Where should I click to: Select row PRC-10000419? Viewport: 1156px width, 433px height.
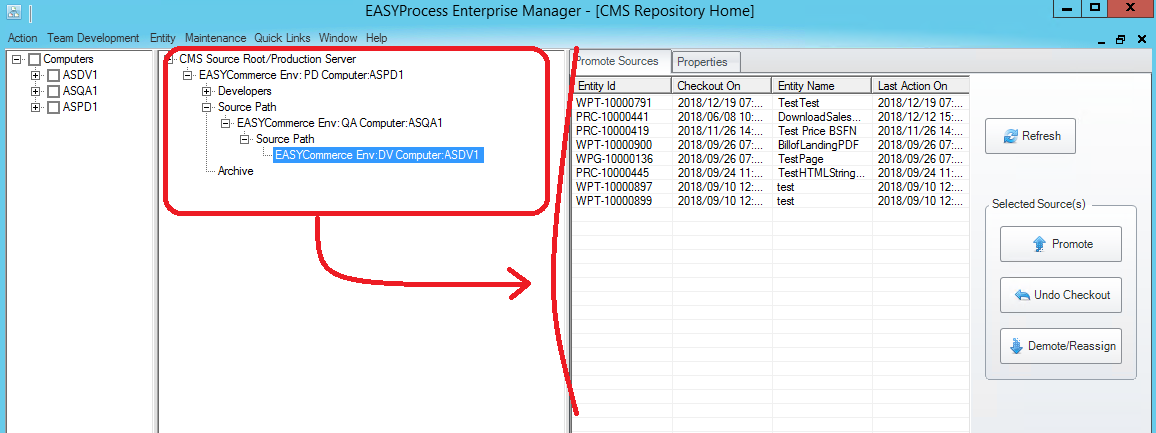770,131
